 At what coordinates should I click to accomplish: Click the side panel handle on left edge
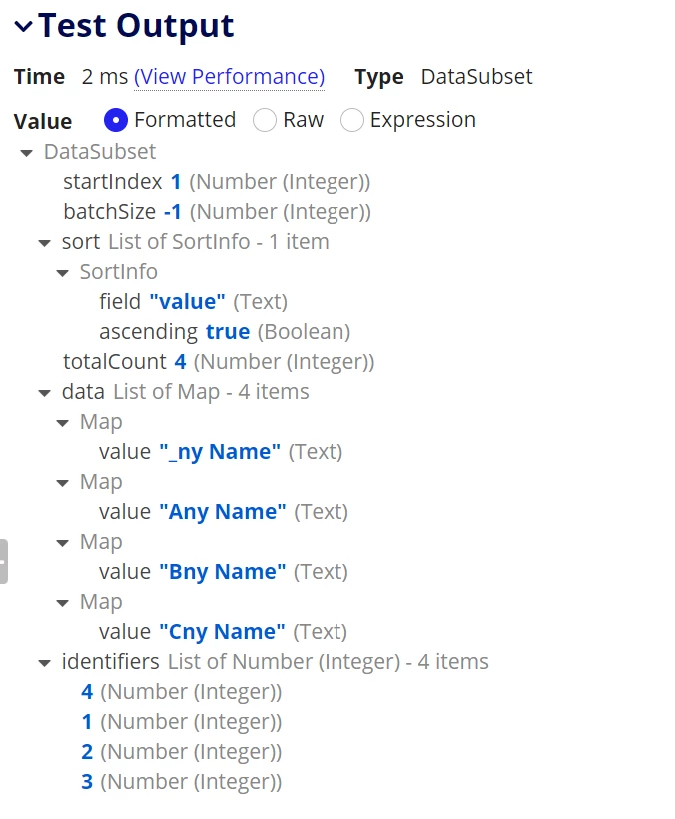point(4,561)
